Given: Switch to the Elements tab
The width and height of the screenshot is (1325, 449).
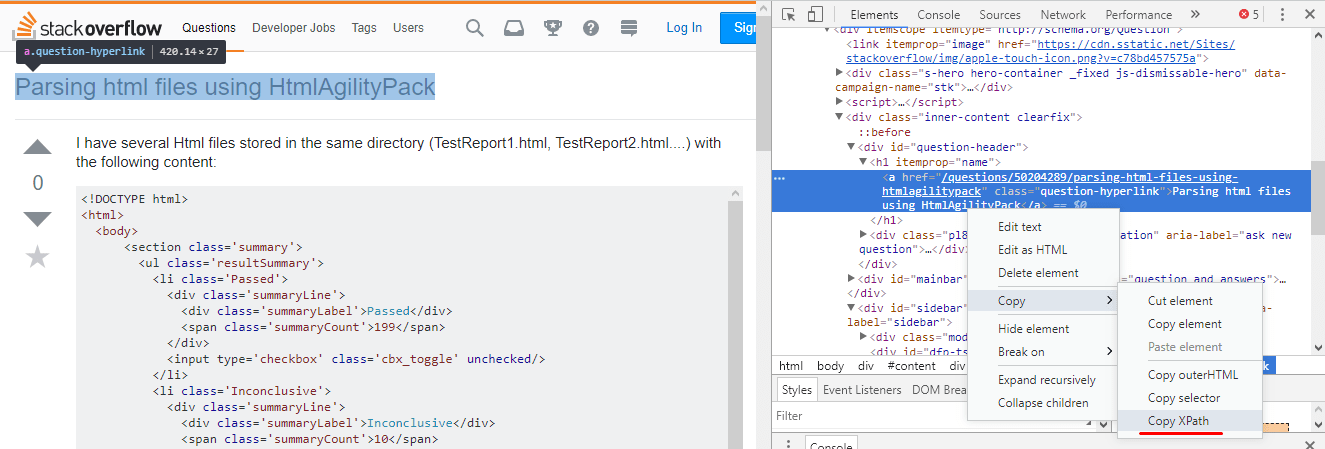Looking at the screenshot, I should click(x=874, y=14).
